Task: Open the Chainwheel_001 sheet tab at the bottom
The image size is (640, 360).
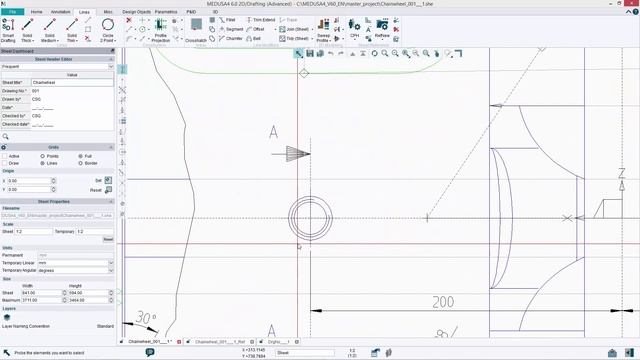Action: tap(150, 342)
